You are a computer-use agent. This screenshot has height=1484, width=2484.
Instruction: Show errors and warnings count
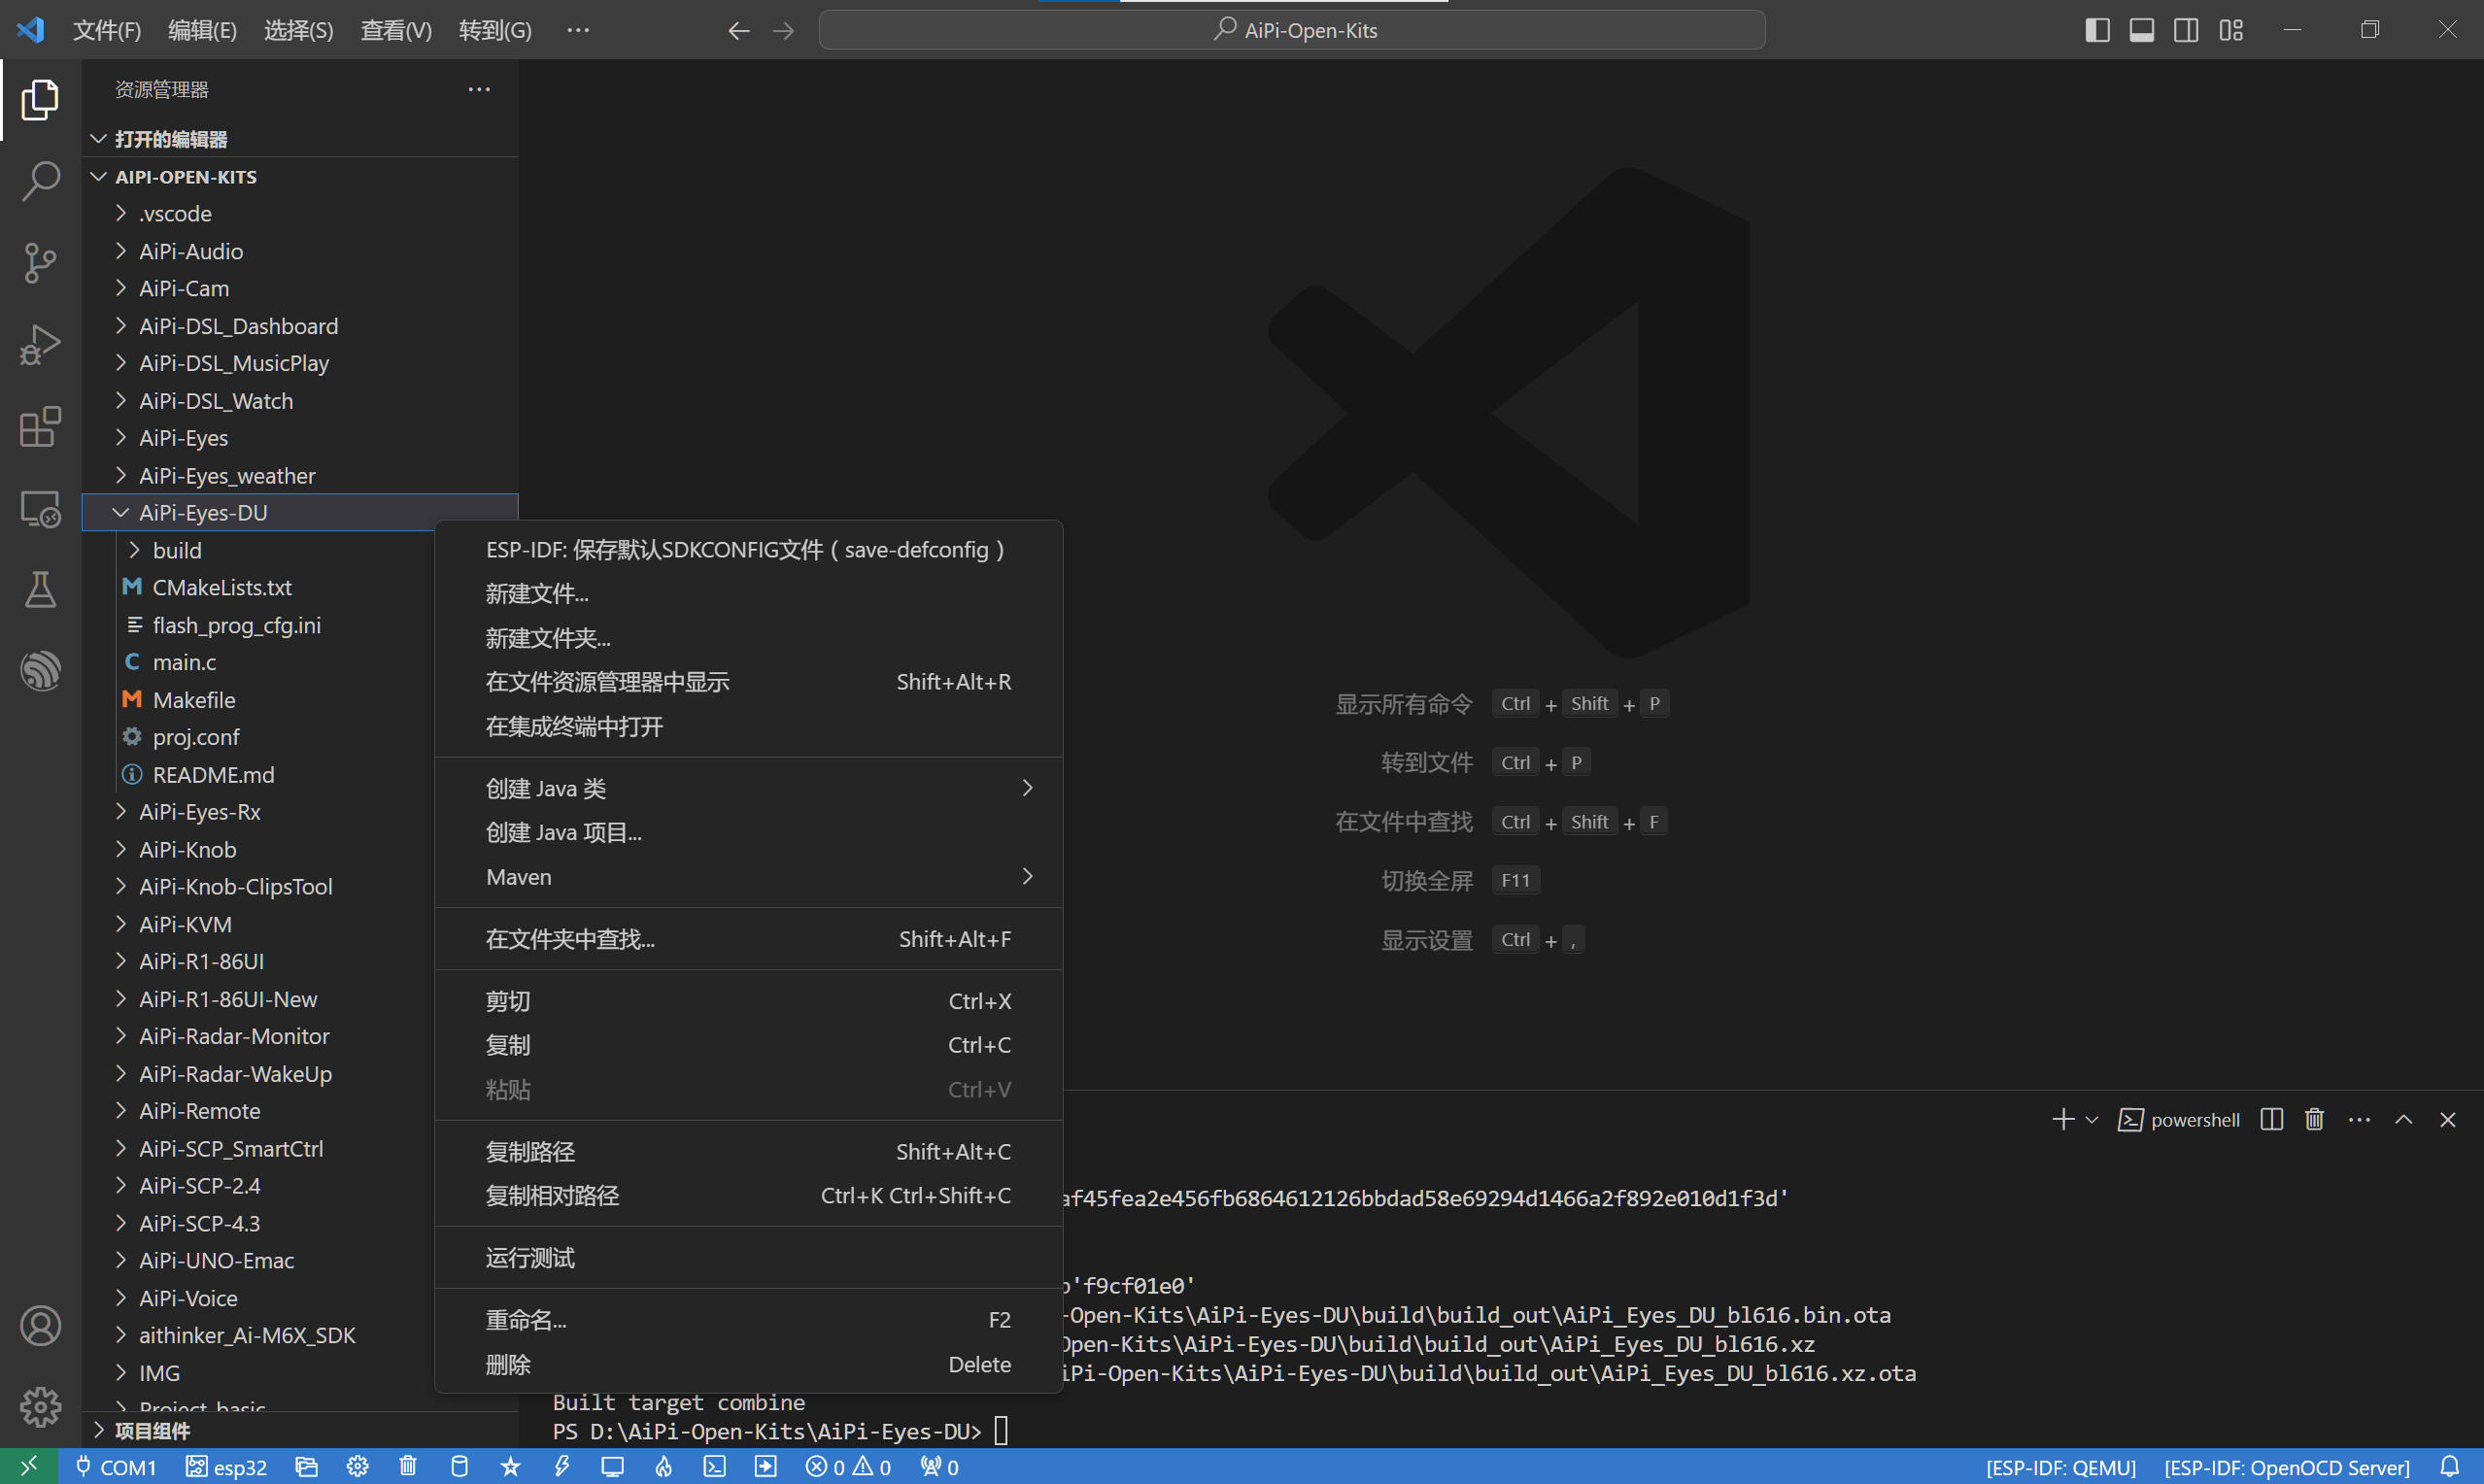[x=848, y=1466]
